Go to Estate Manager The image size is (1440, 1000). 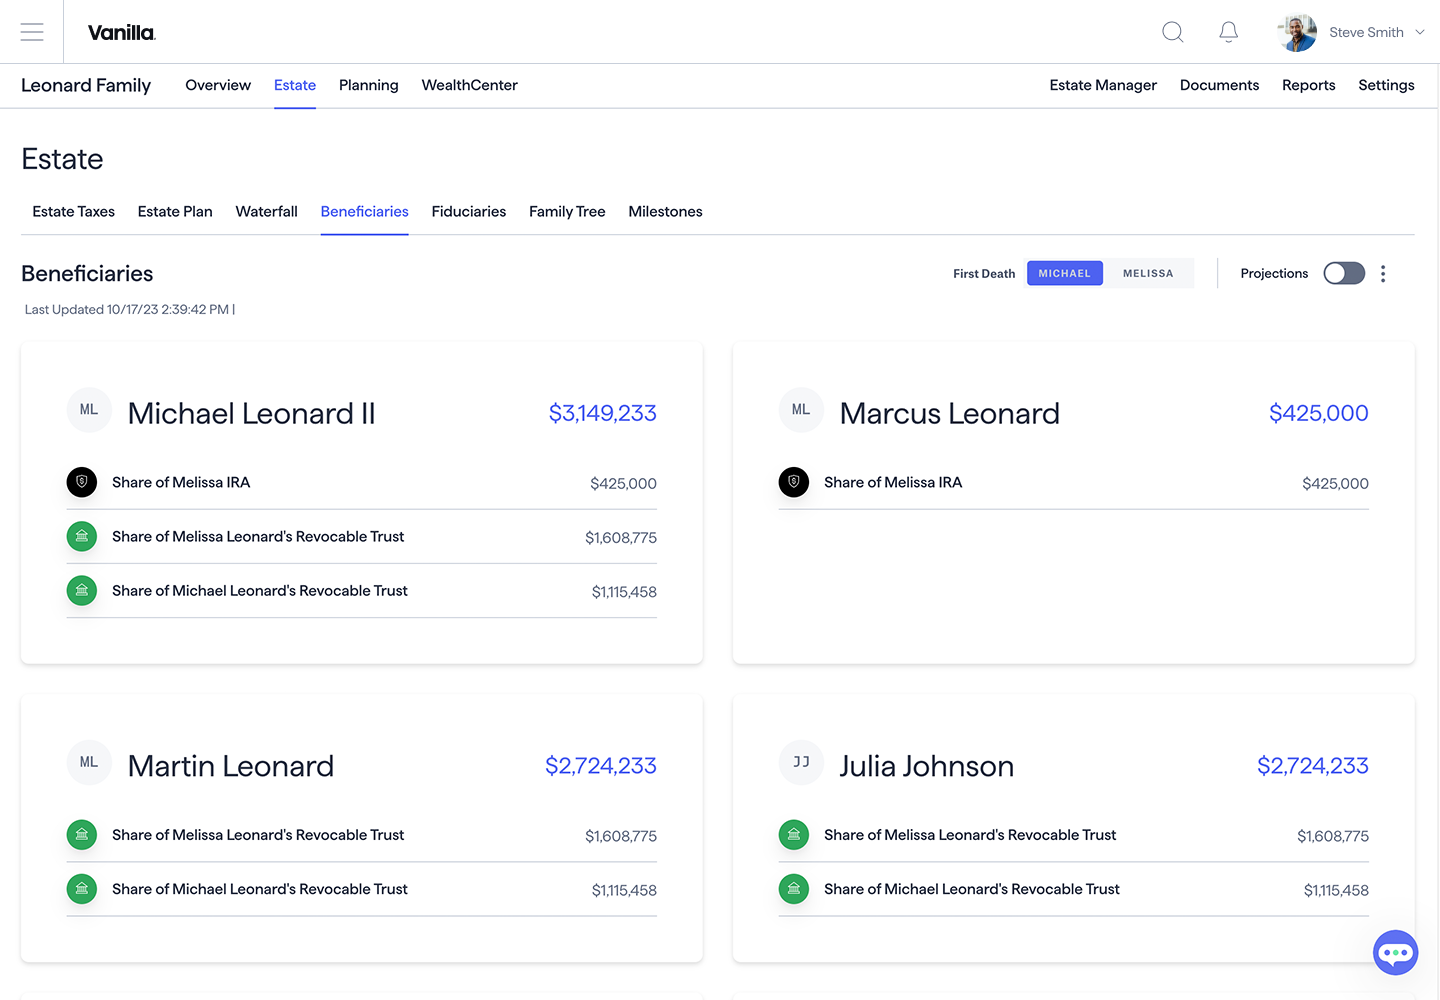pos(1103,86)
